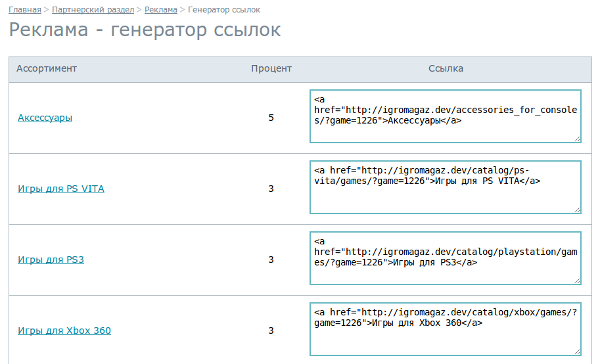Open the Главная breadcrumb link
600x364 pixels.
click(25, 10)
